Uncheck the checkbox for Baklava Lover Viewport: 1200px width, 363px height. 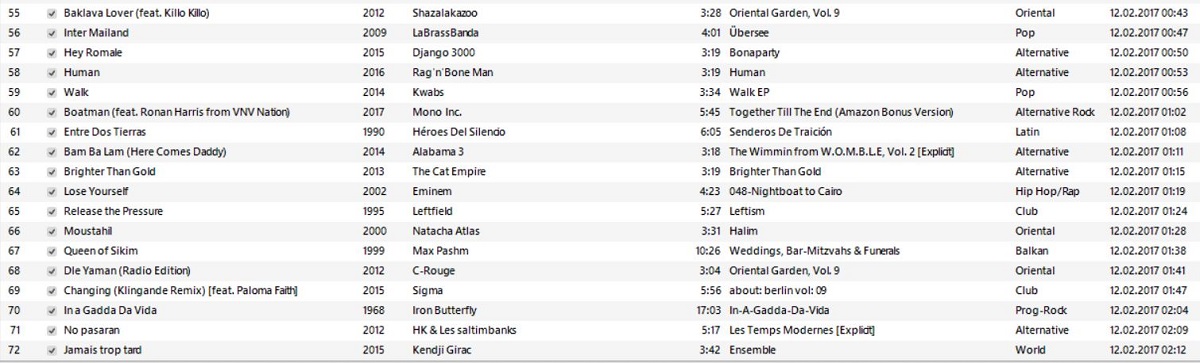[x=52, y=13]
